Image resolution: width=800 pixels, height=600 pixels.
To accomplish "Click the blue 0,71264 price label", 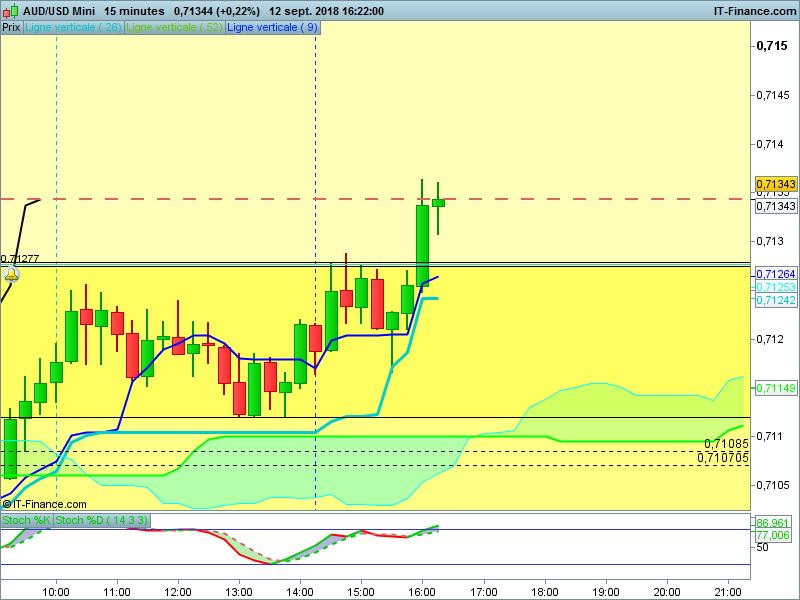I will point(776,274).
